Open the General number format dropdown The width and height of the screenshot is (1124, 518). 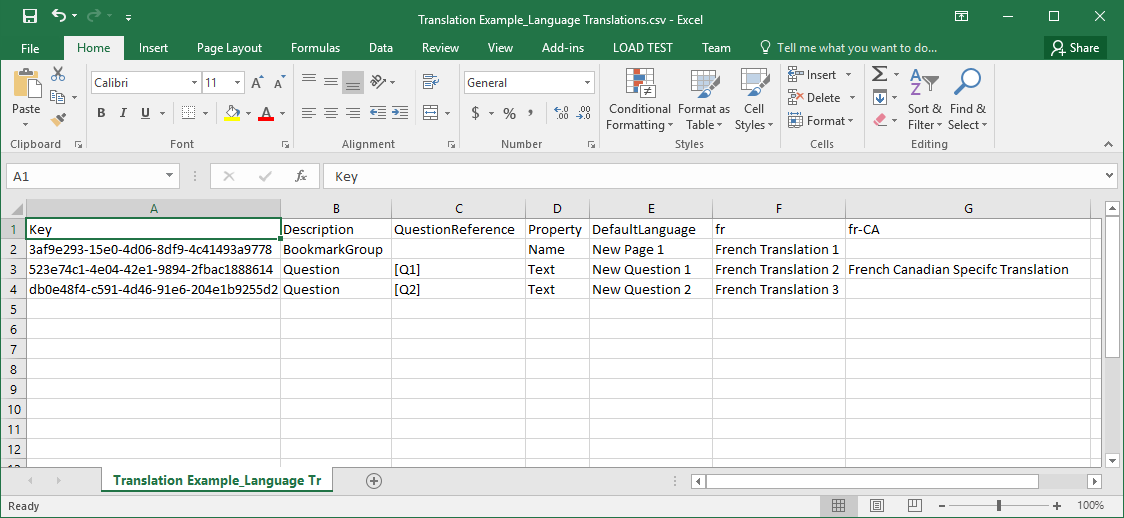point(587,83)
